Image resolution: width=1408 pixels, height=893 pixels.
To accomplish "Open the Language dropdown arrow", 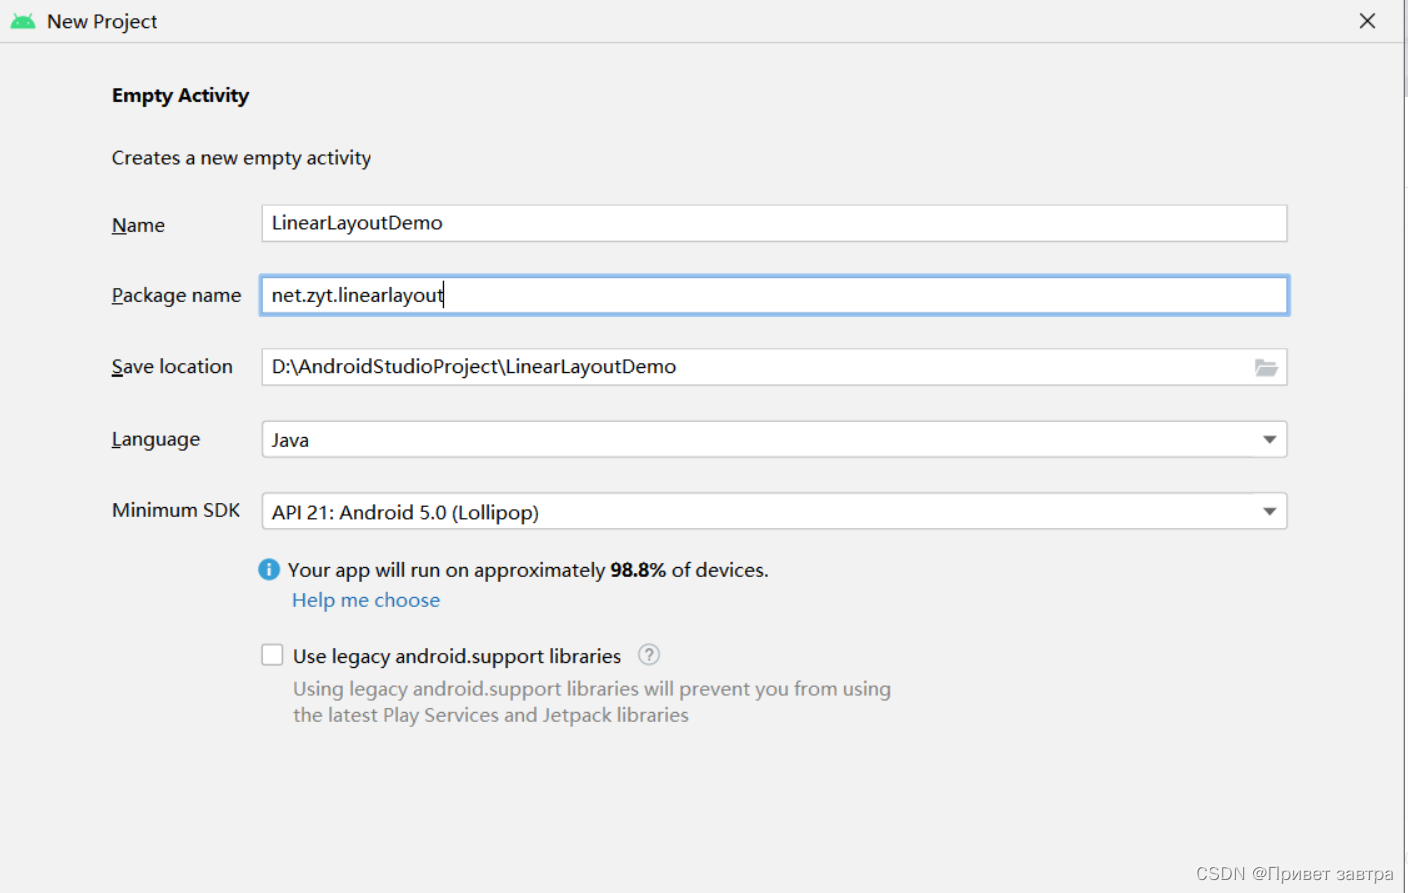I will (1269, 439).
